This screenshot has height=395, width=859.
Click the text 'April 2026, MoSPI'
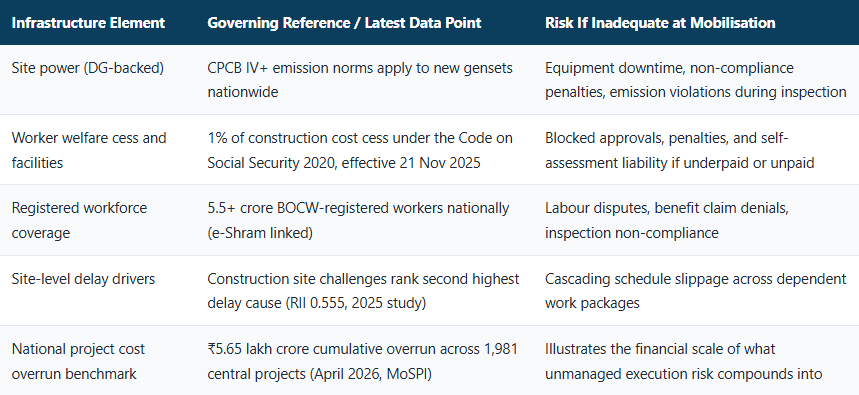point(368,374)
